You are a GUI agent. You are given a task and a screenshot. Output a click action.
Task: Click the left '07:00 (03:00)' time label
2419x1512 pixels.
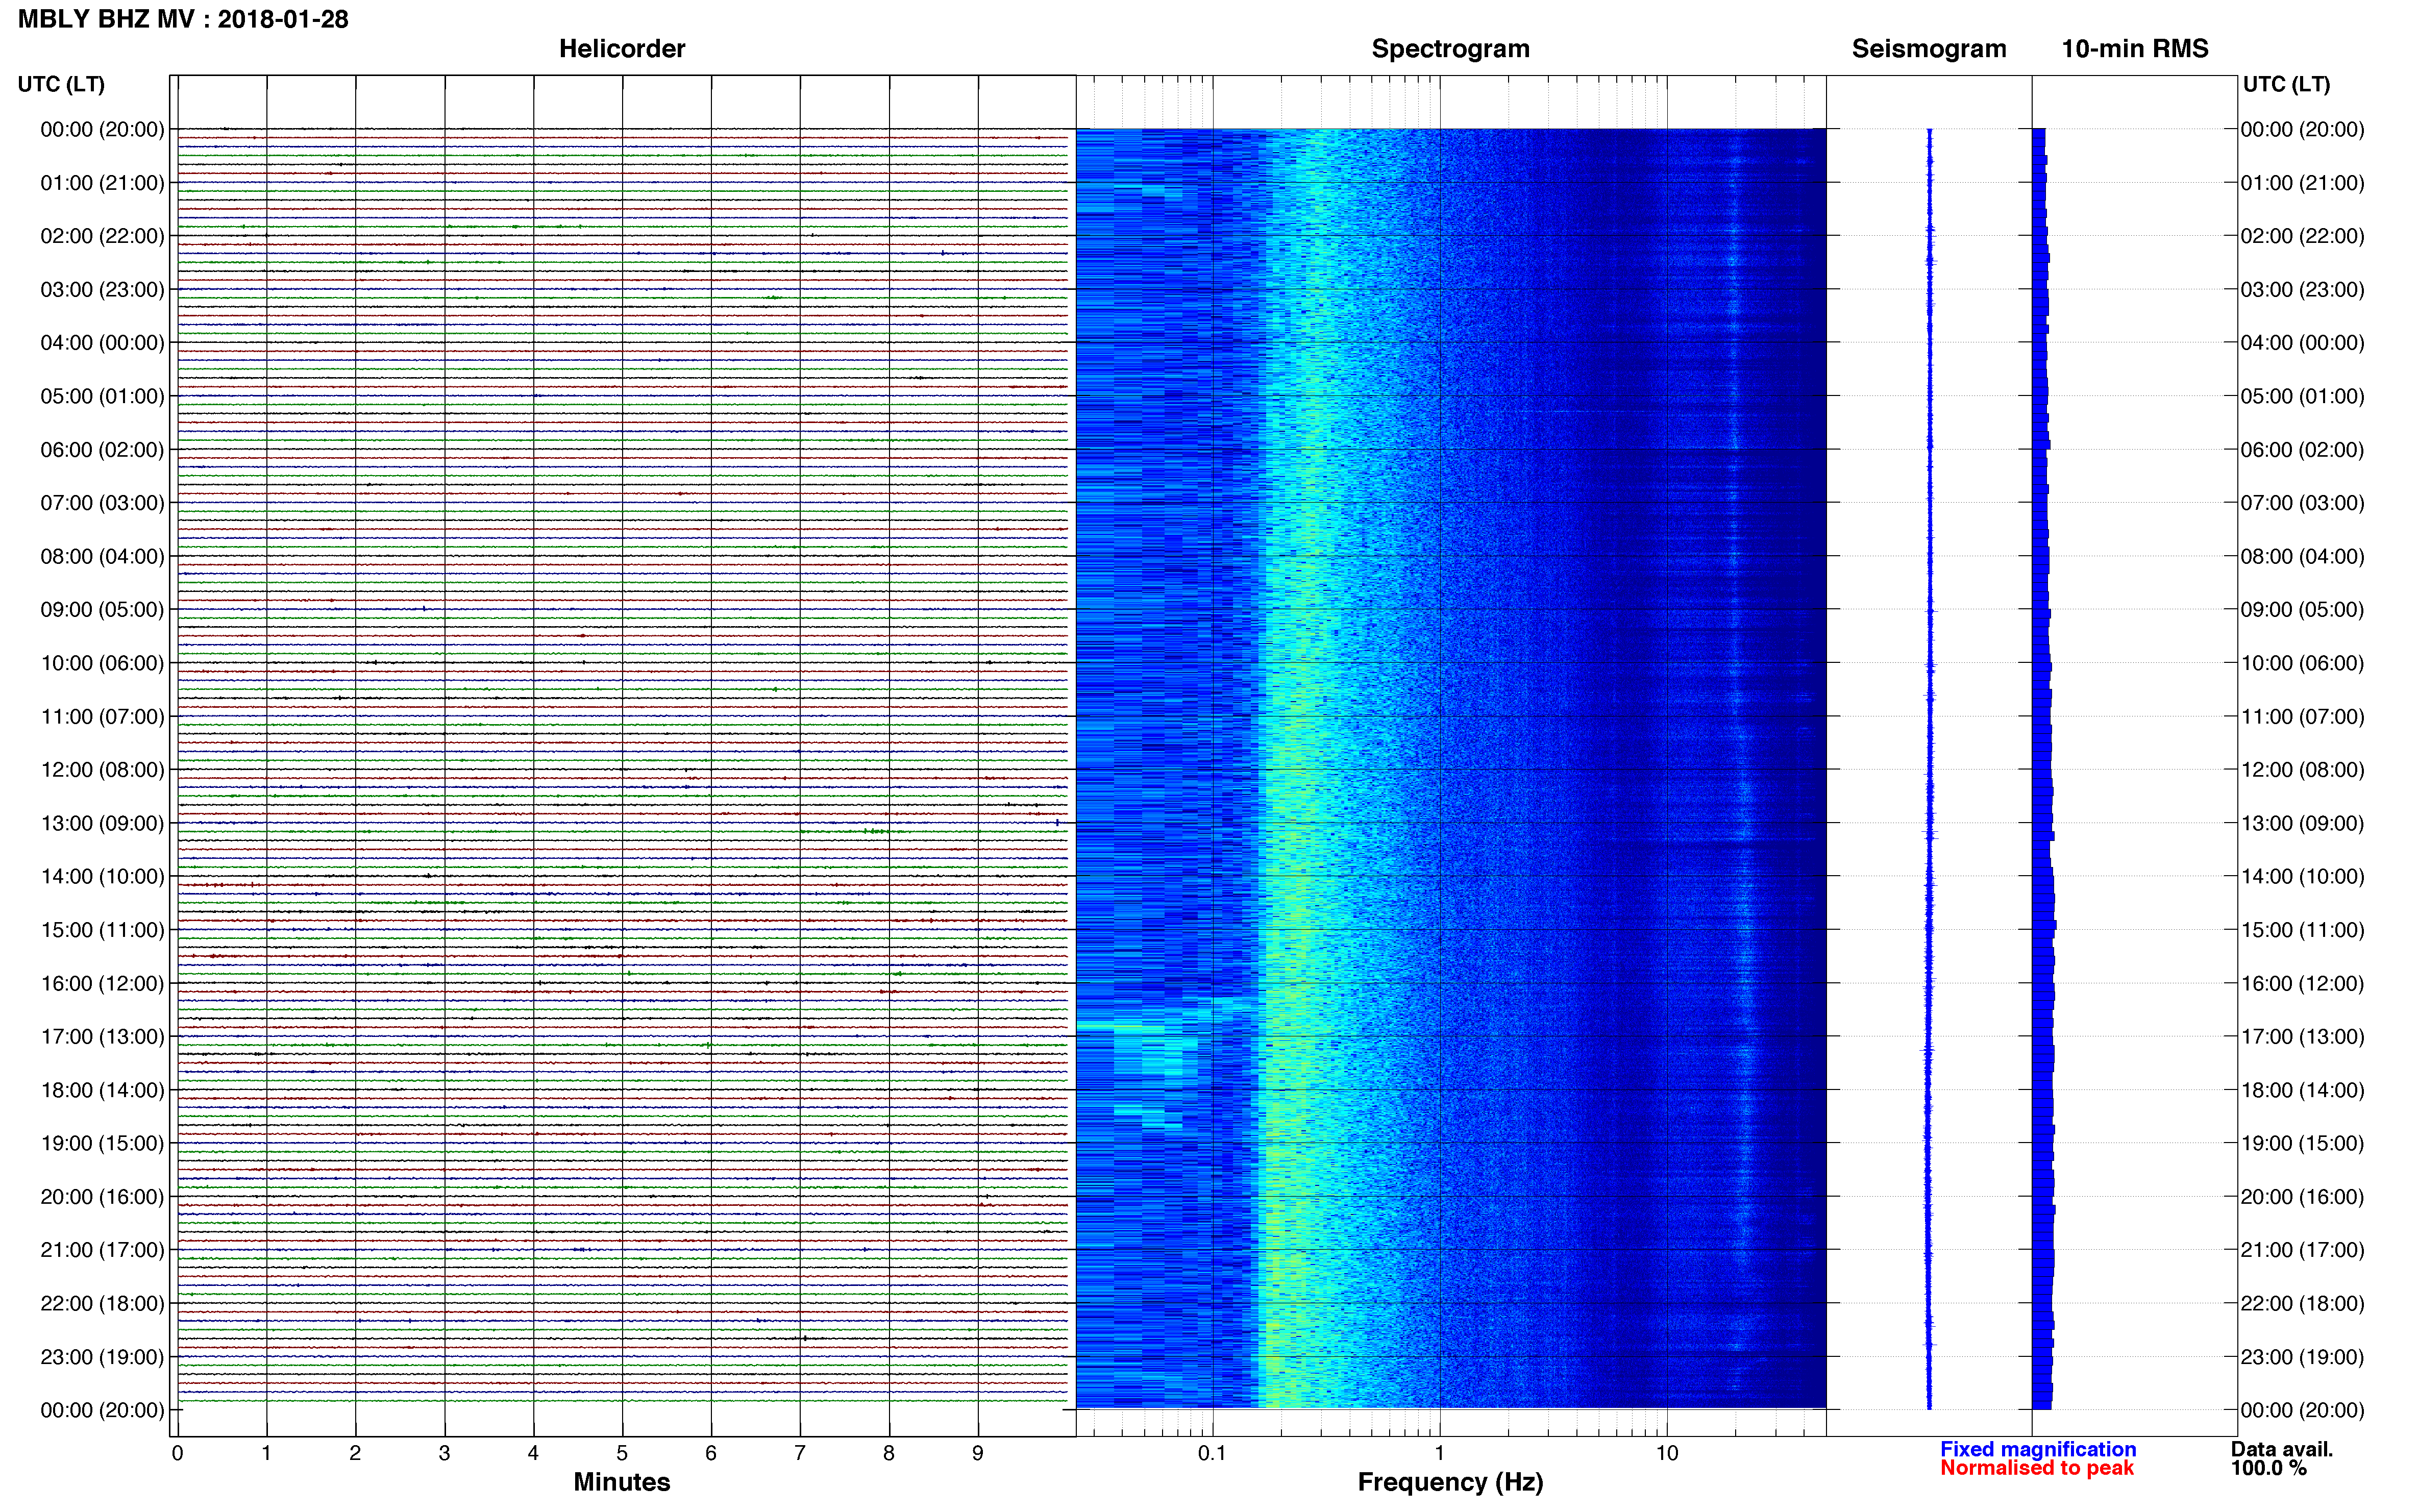(x=102, y=503)
